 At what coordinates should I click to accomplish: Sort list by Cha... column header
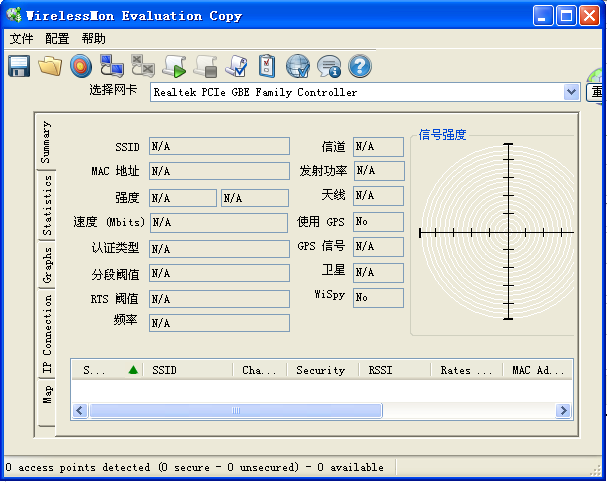260,371
